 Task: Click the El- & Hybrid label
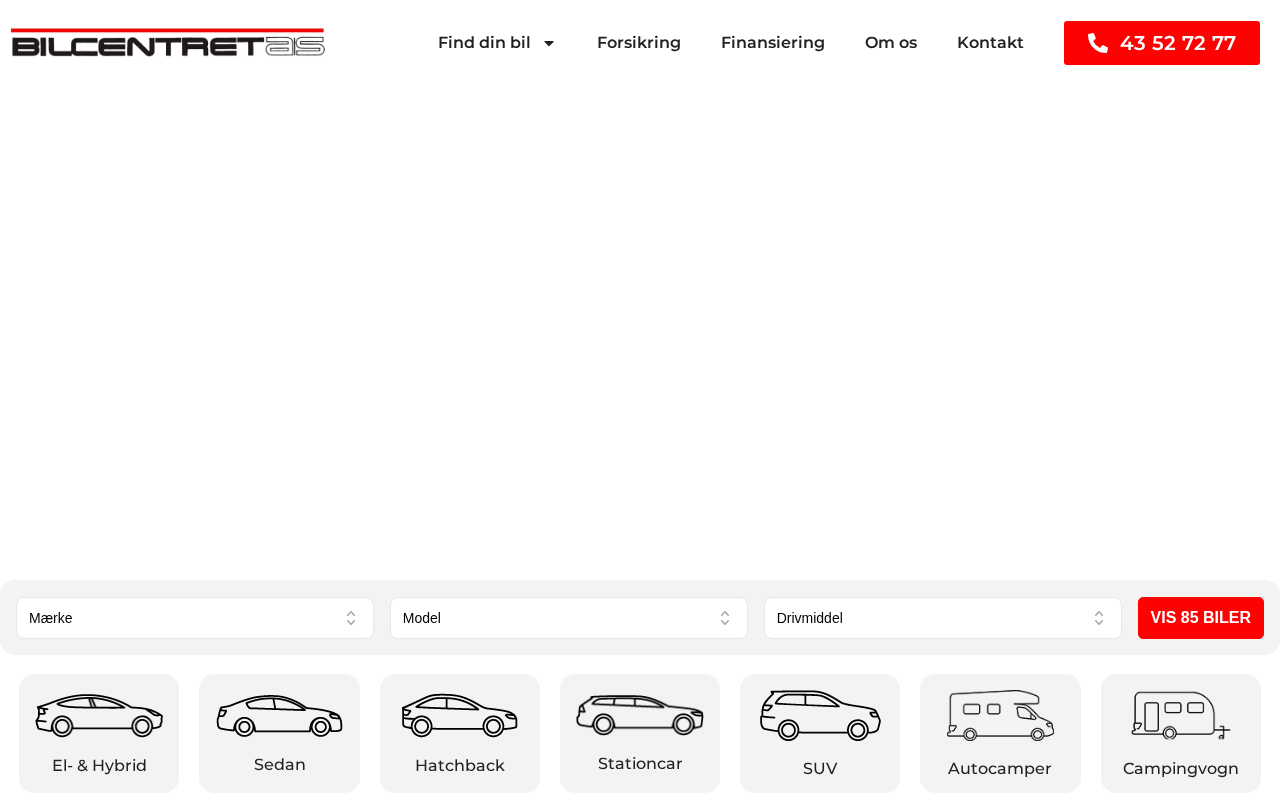(99, 766)
